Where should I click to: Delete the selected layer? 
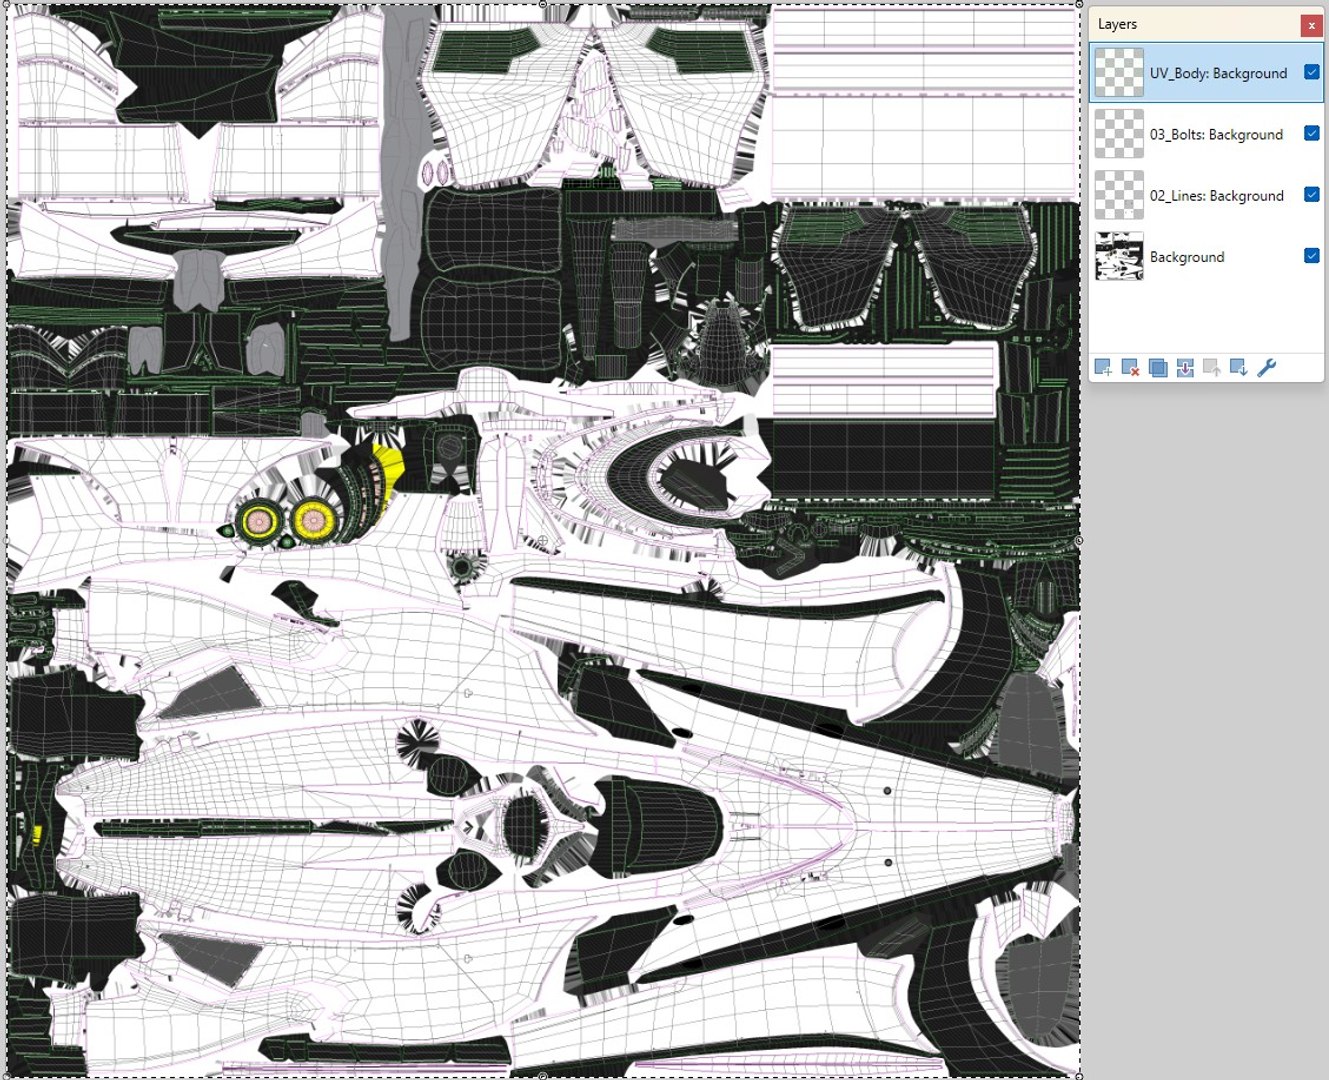click(1130, 368)
